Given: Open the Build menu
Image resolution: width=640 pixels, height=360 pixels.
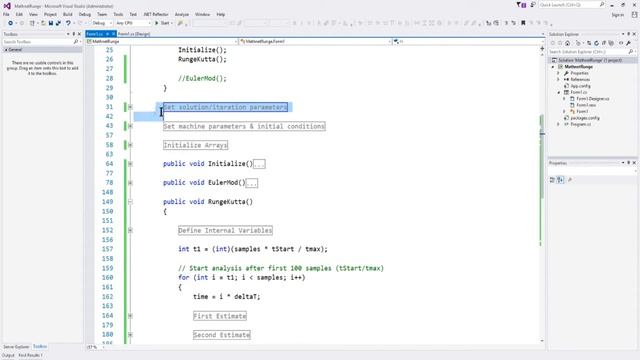Looking at the screenshot, I should [x=68, y=14].
